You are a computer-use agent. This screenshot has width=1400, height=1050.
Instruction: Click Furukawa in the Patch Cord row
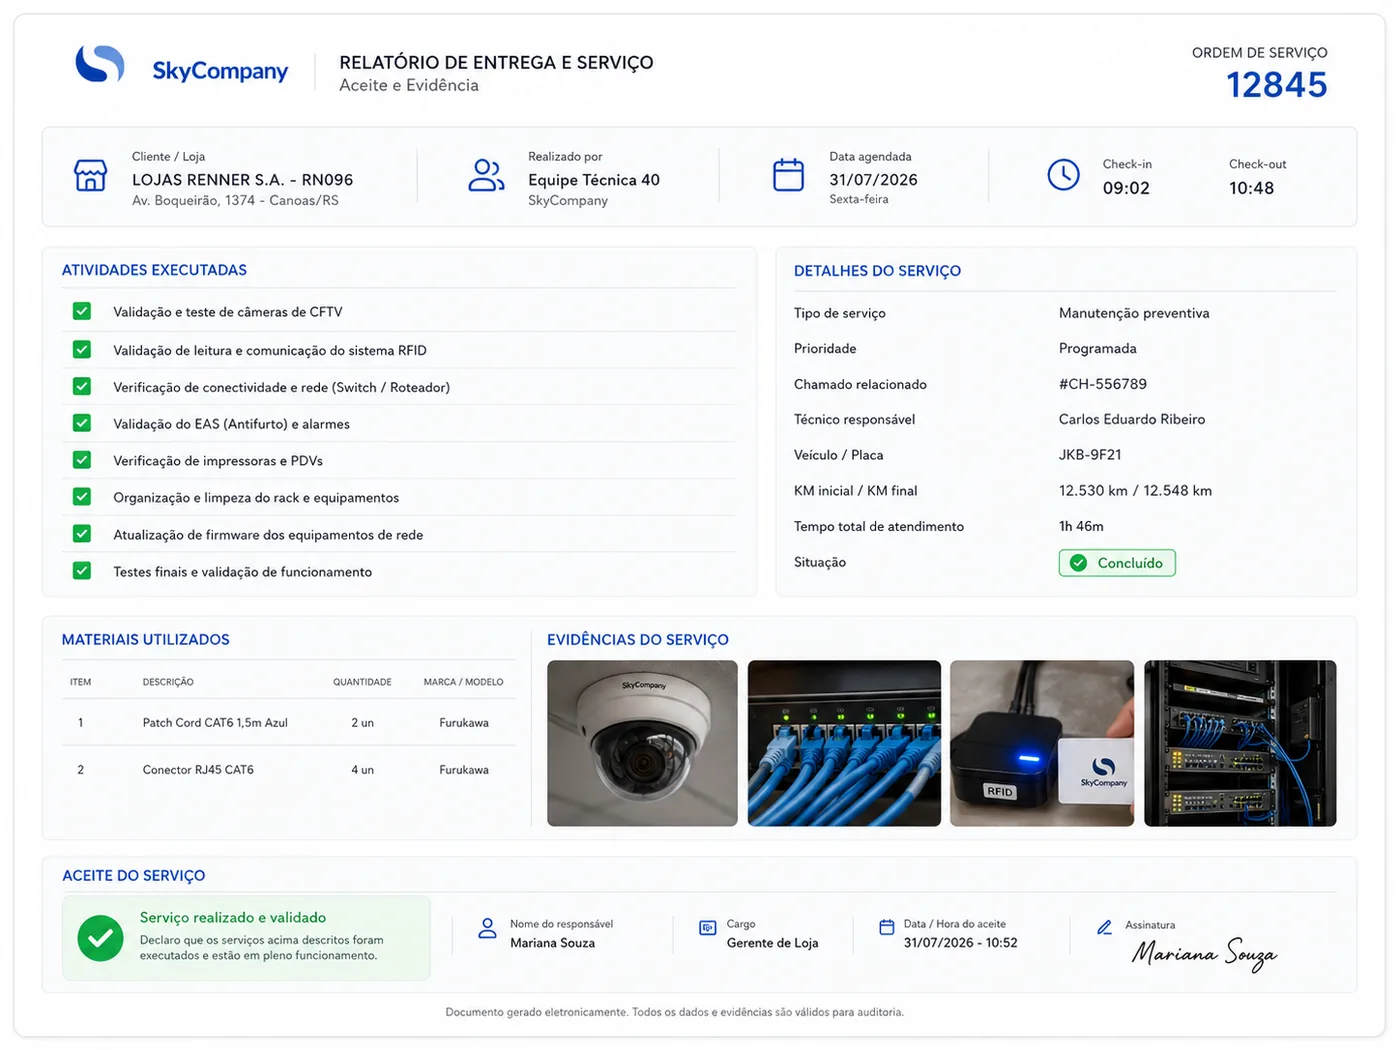click(464, 722)
